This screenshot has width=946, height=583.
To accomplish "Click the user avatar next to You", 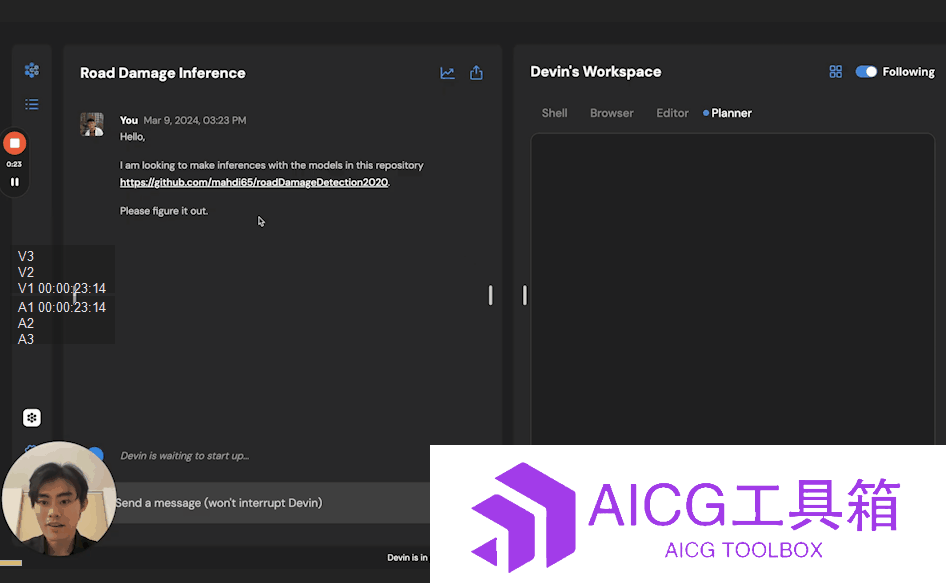I will click(92, 124).
